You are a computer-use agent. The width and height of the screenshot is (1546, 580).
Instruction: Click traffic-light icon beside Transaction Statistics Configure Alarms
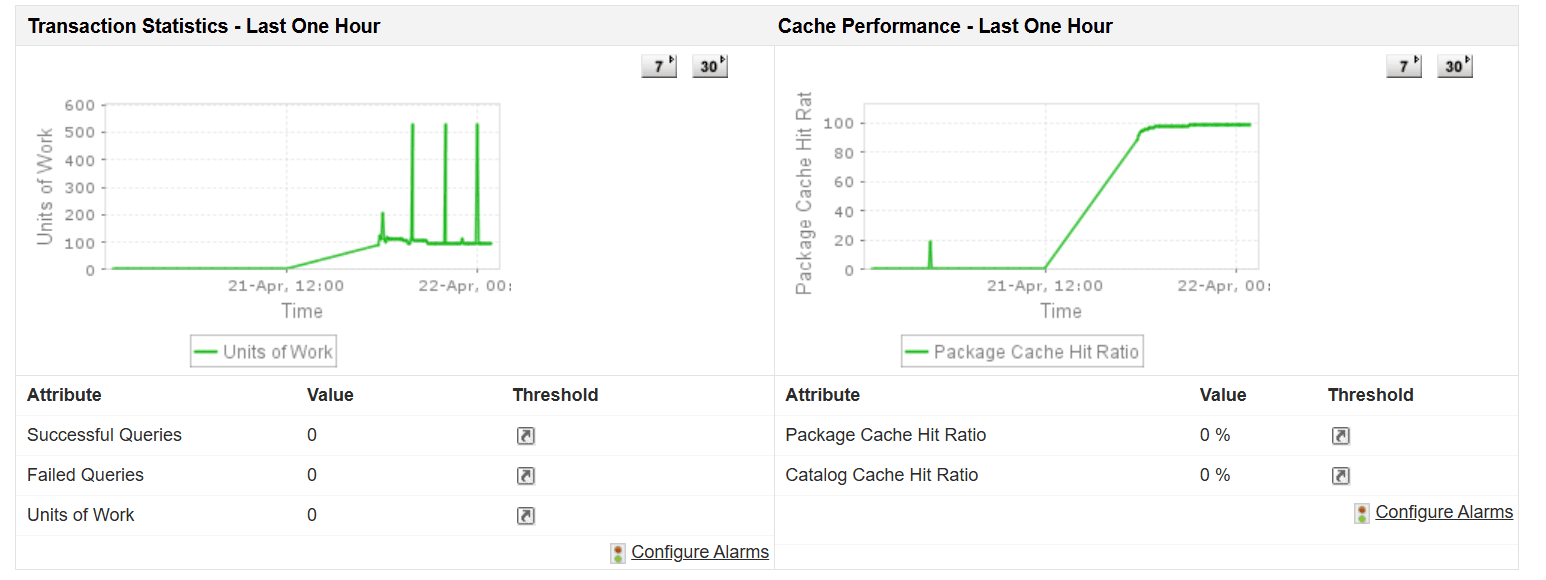(x=616, y=552)
